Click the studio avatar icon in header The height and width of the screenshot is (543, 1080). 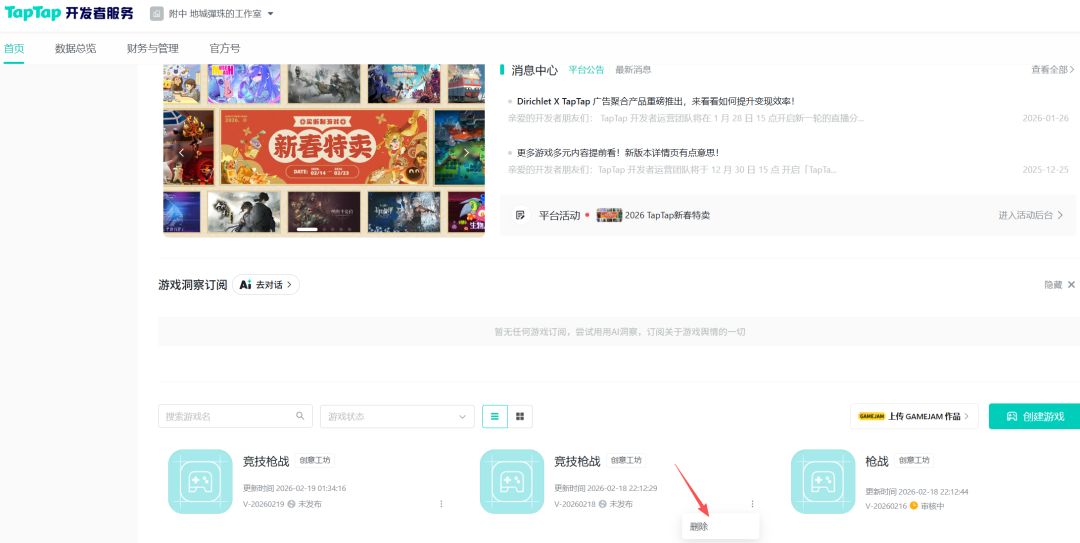pyautogui.click(x=156, y=14)
